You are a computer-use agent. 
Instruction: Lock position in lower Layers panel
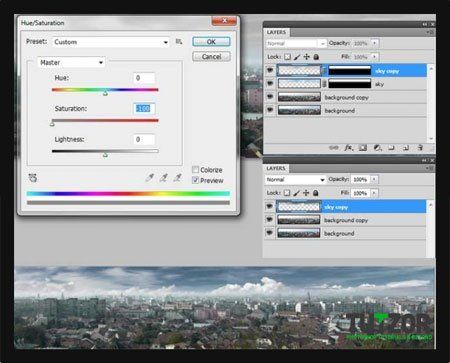coord(306,193)
